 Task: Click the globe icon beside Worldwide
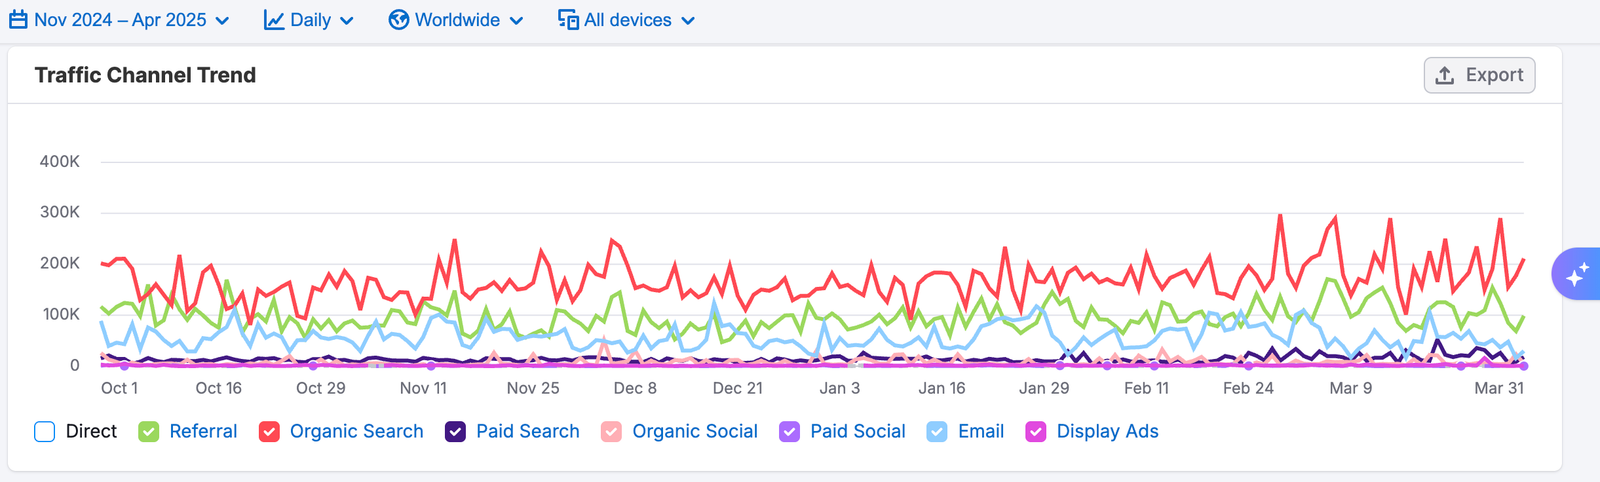(x=399, y=20)
